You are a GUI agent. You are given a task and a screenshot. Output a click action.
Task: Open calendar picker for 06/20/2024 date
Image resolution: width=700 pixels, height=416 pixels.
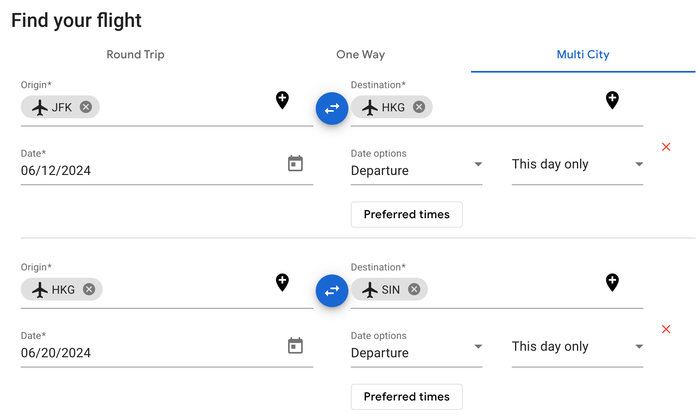click(295, 345)
